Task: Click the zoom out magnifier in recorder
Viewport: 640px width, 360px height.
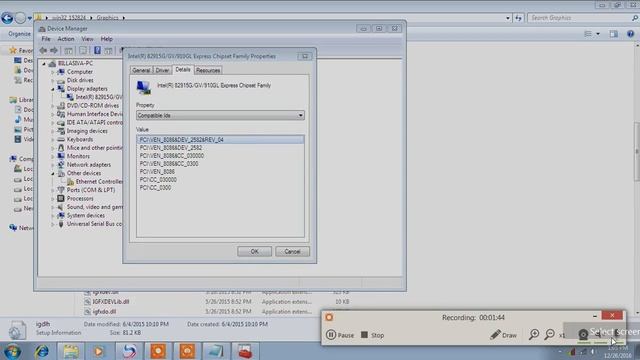Action: click(550, 335)
